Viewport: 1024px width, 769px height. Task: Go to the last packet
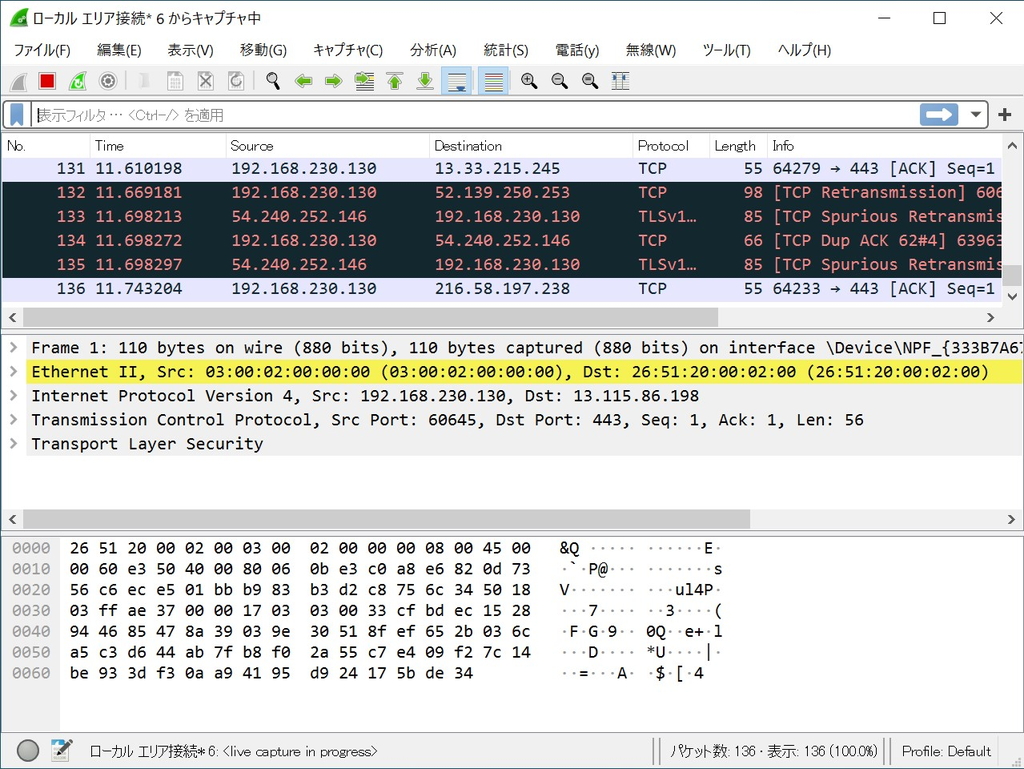pyautogui.click(x=424, y=81)
